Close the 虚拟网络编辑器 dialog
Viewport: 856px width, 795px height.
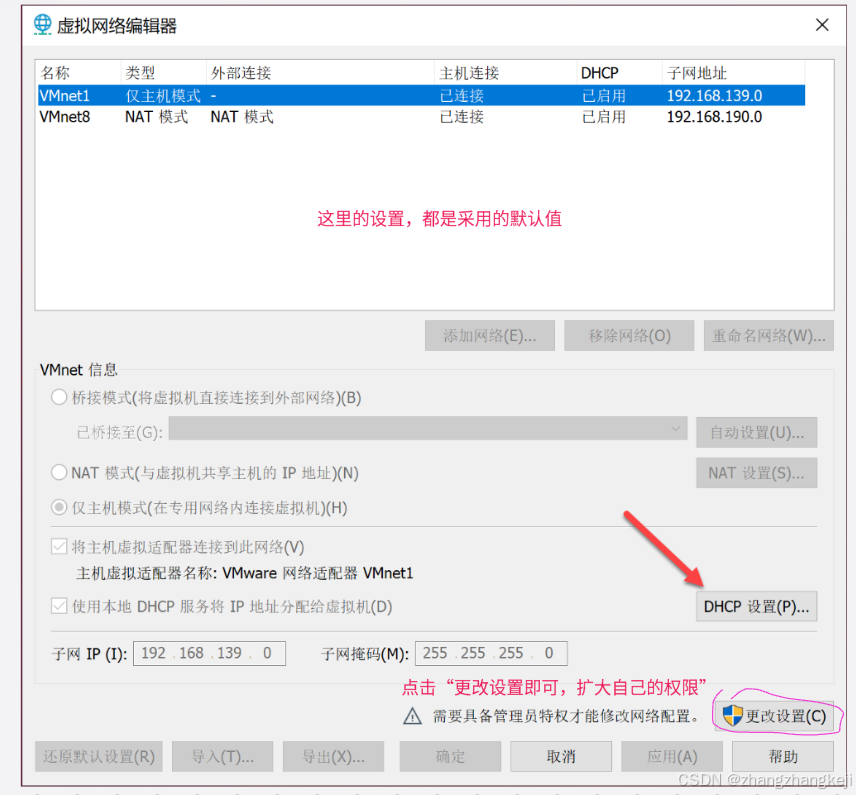click(x=822, y=25)
